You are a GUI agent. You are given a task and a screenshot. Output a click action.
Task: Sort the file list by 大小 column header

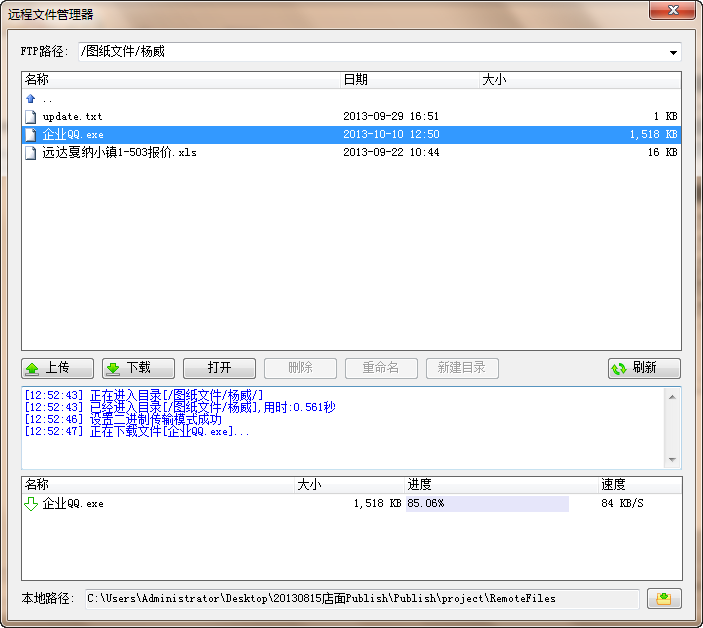(580, 80)
